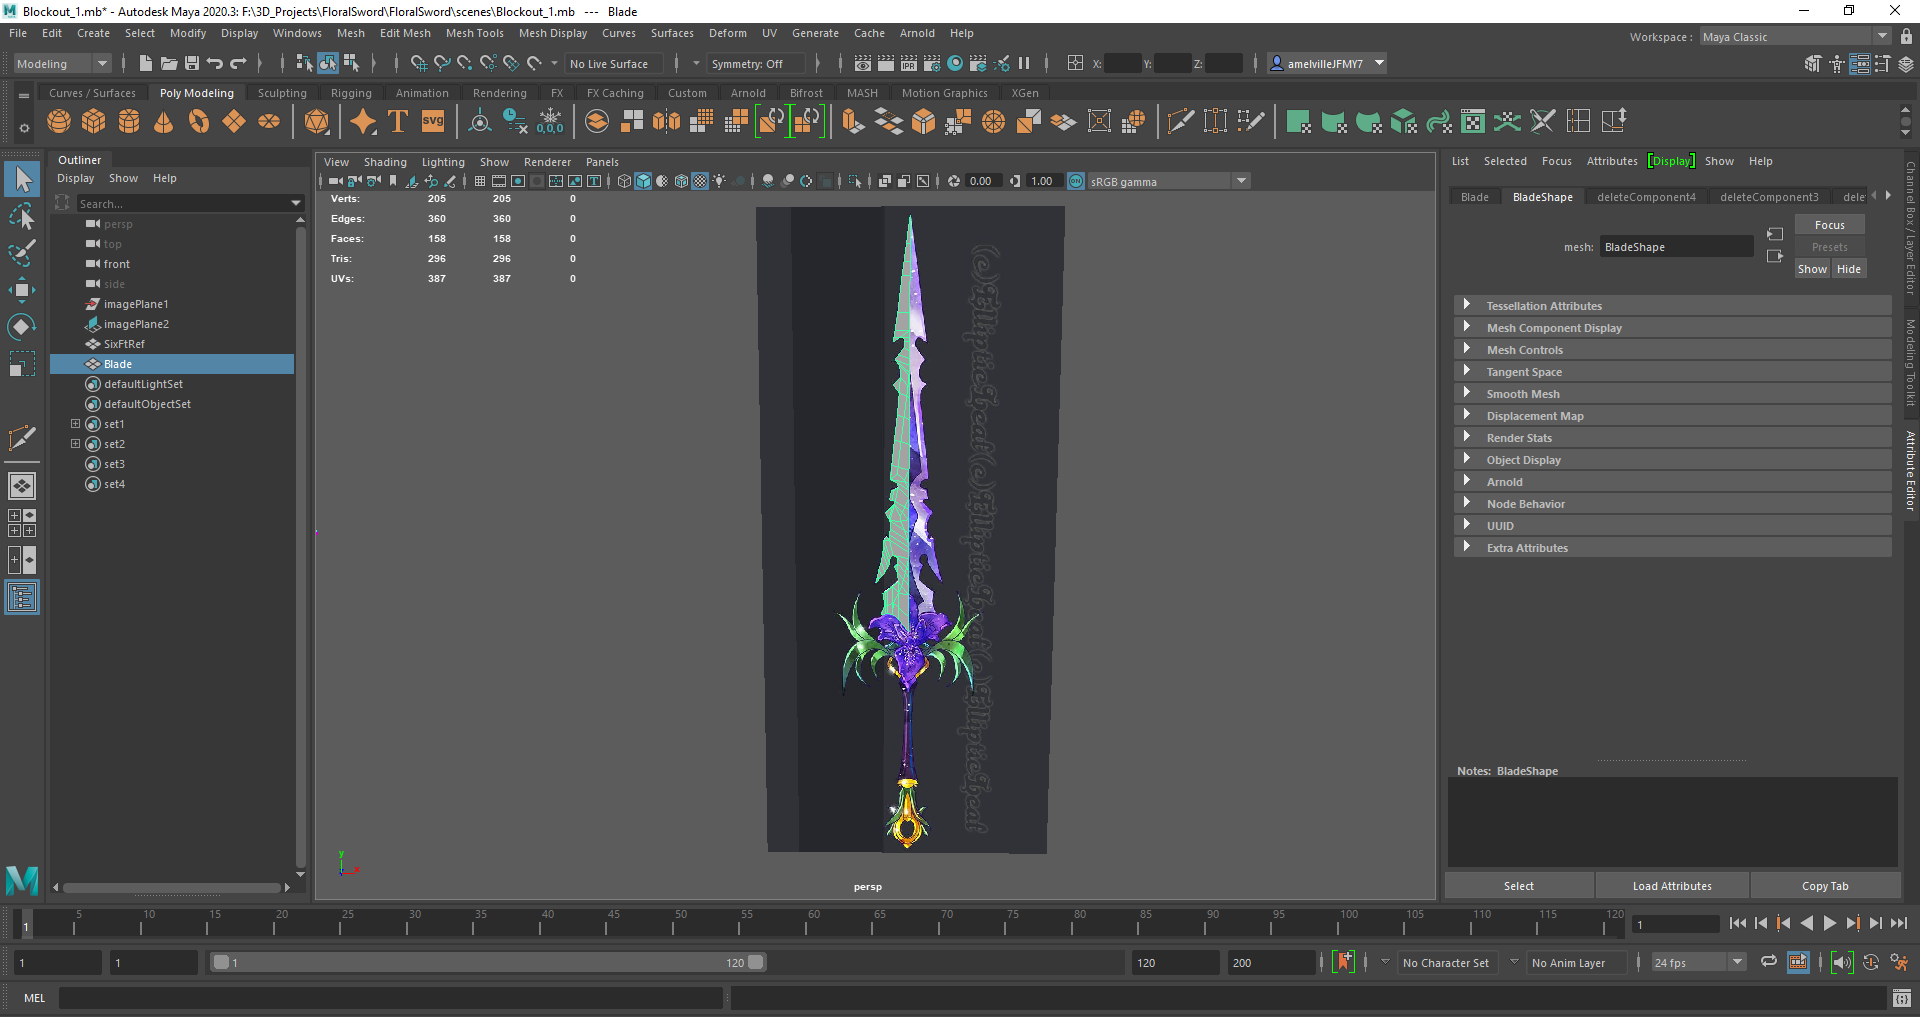
Task: Click the Undo arrow icon
Action: coord(215,63)
